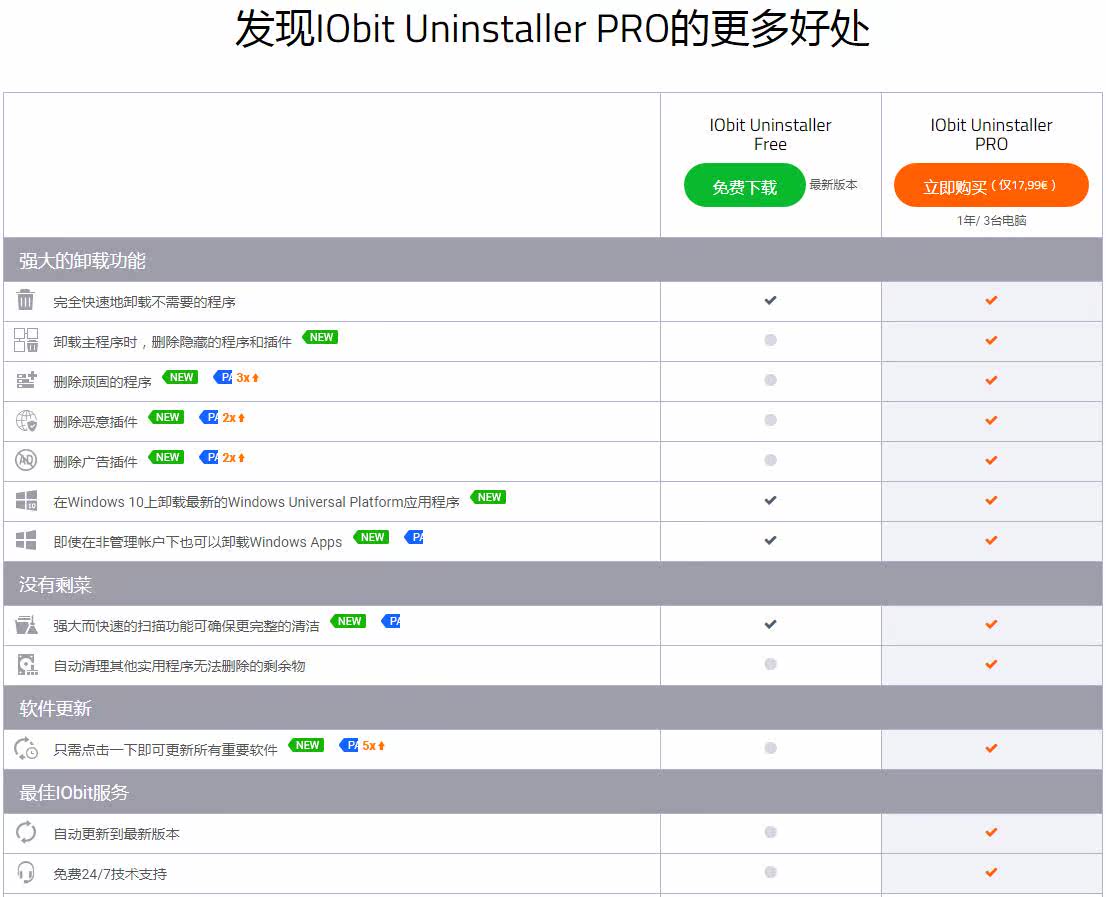
Task: Click the text 免费24/7技术支持
Action: pos(110,874)
